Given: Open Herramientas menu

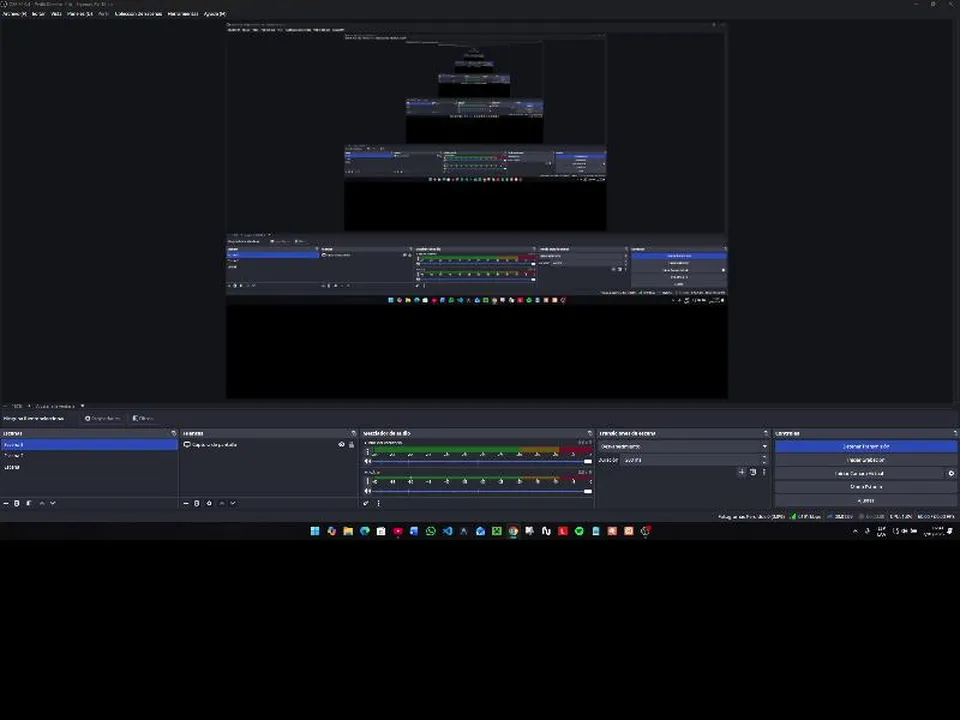Looking at the screenshot, I should click(182, 13).
